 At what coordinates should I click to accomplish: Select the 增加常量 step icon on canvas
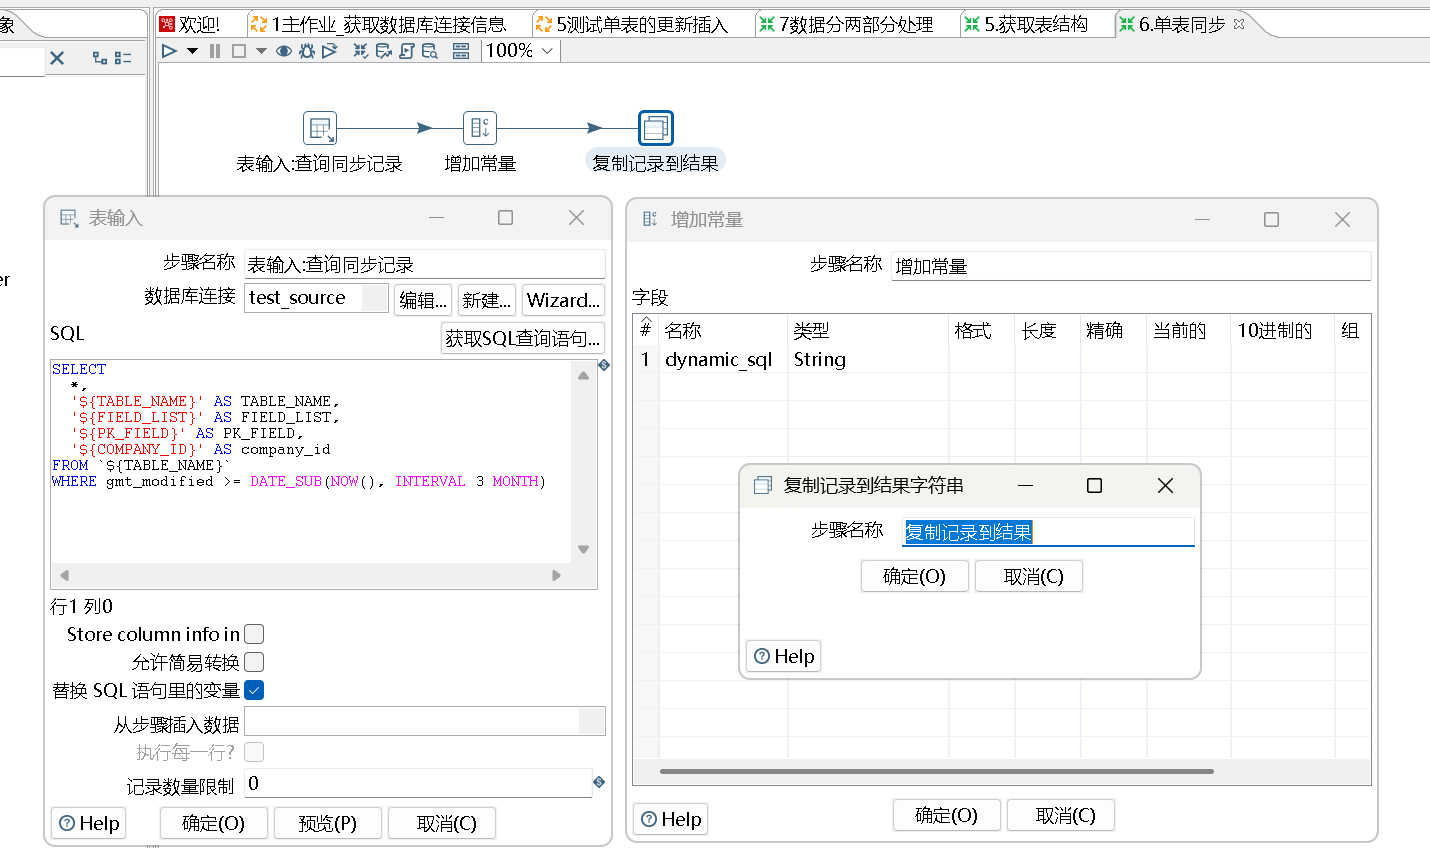[x=480, y=128]
